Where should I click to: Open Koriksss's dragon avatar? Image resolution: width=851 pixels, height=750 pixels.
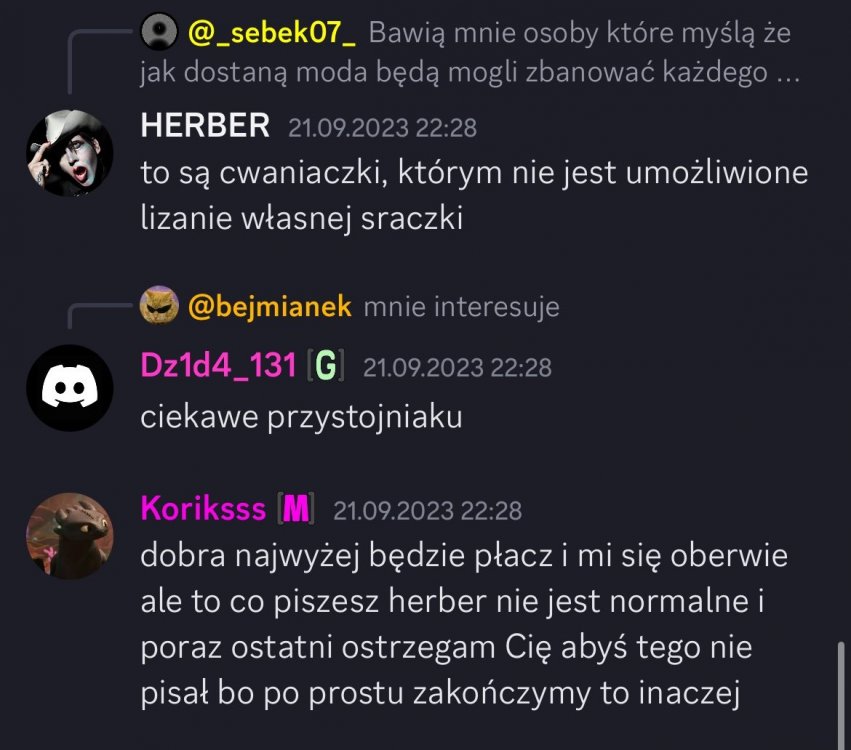70,536
